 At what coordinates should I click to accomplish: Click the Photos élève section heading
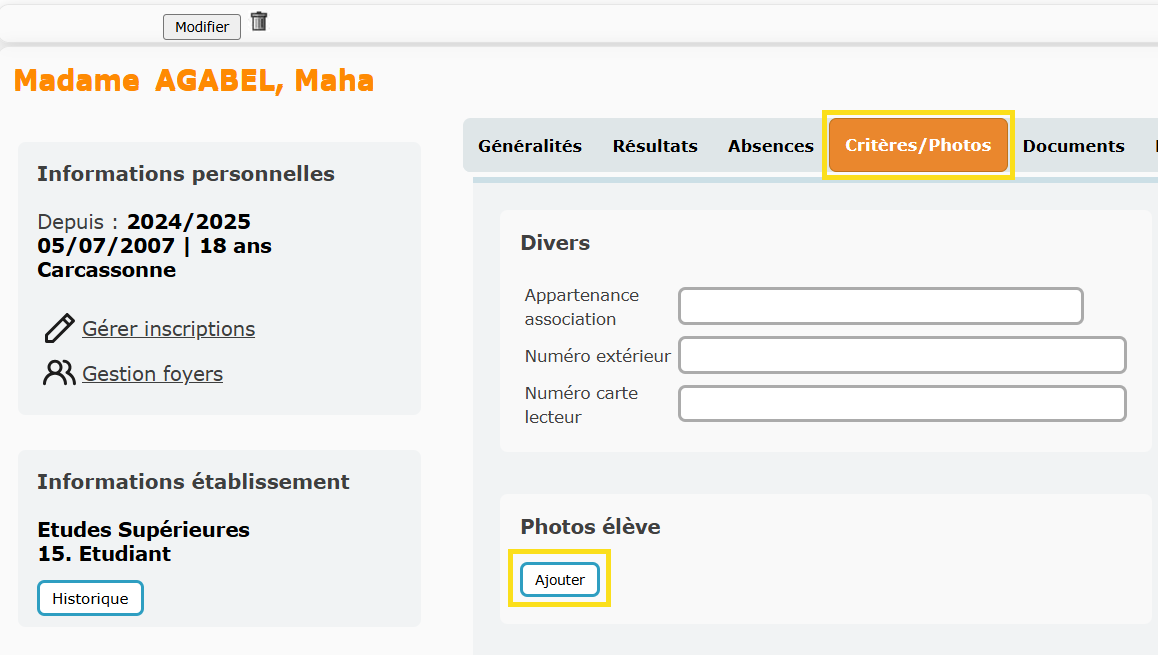[590, 527]
